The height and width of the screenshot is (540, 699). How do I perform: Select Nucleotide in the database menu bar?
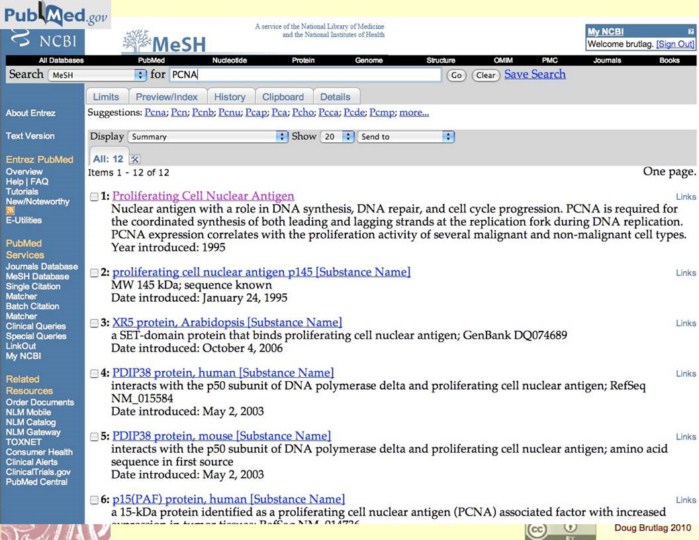218,60
